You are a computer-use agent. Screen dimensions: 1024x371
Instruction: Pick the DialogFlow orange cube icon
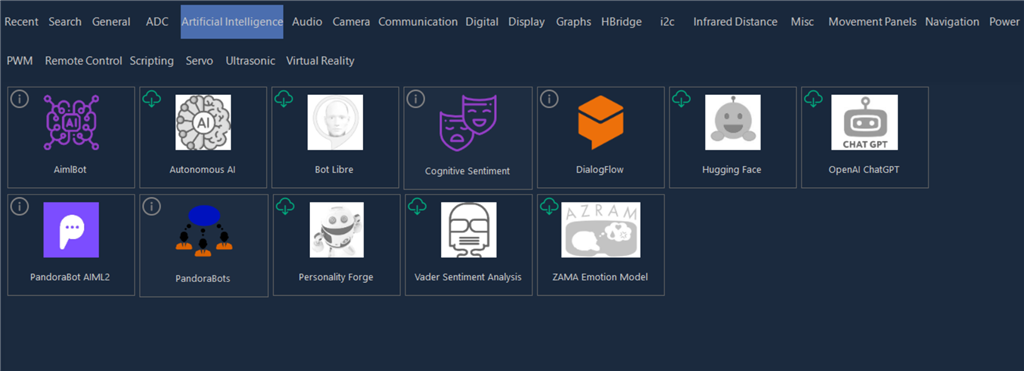[601, 122]
